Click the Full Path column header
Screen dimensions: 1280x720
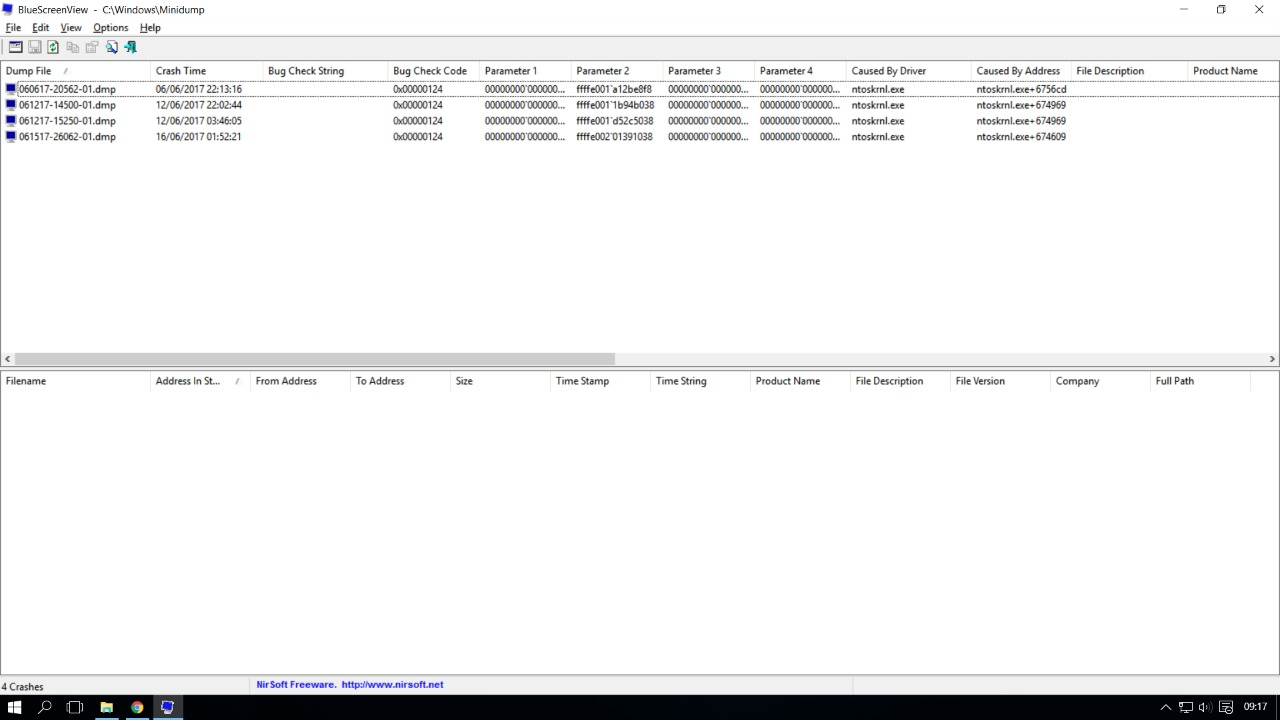coord(1200,381)
